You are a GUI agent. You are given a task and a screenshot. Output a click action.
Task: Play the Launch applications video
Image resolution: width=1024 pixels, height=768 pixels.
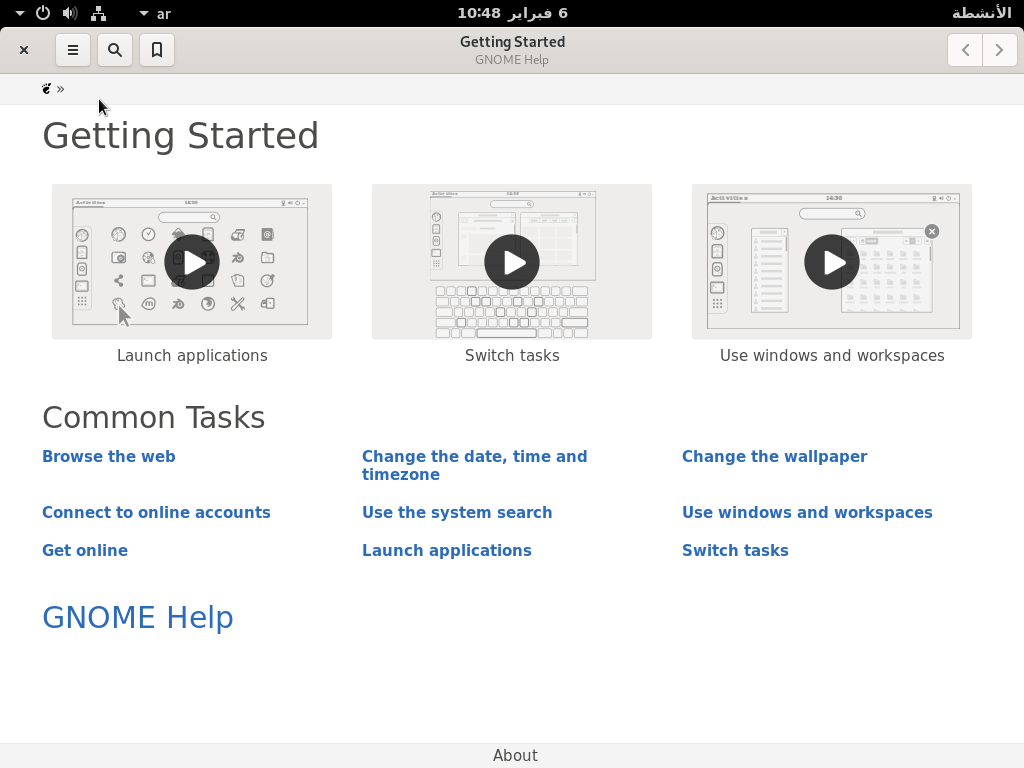coord(192,262)
